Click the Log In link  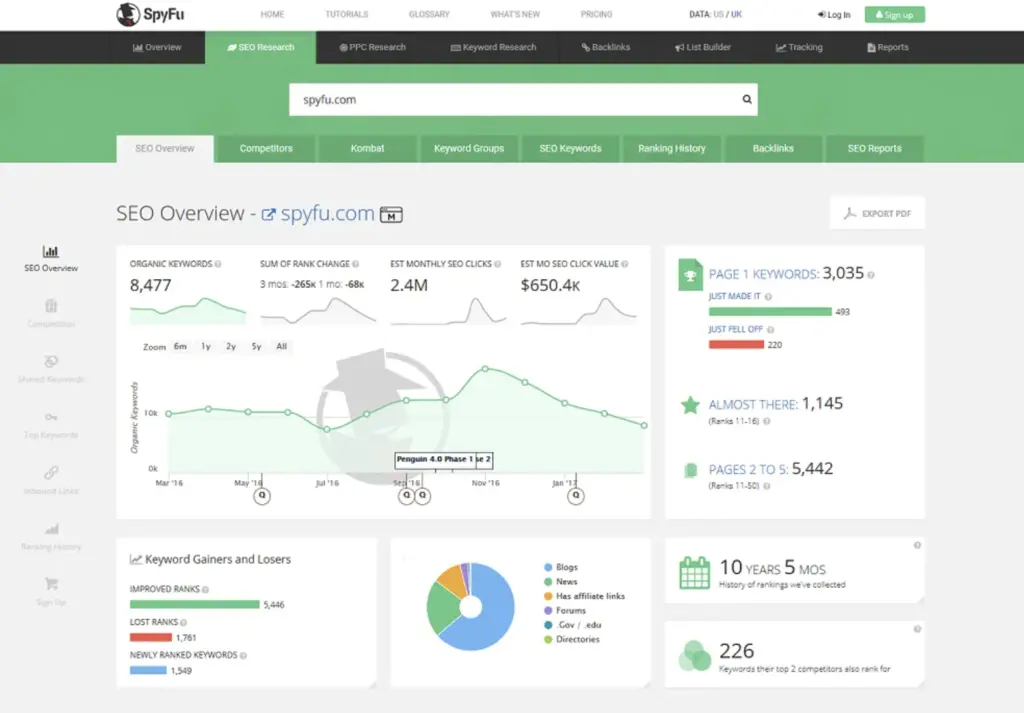point(834,14)
